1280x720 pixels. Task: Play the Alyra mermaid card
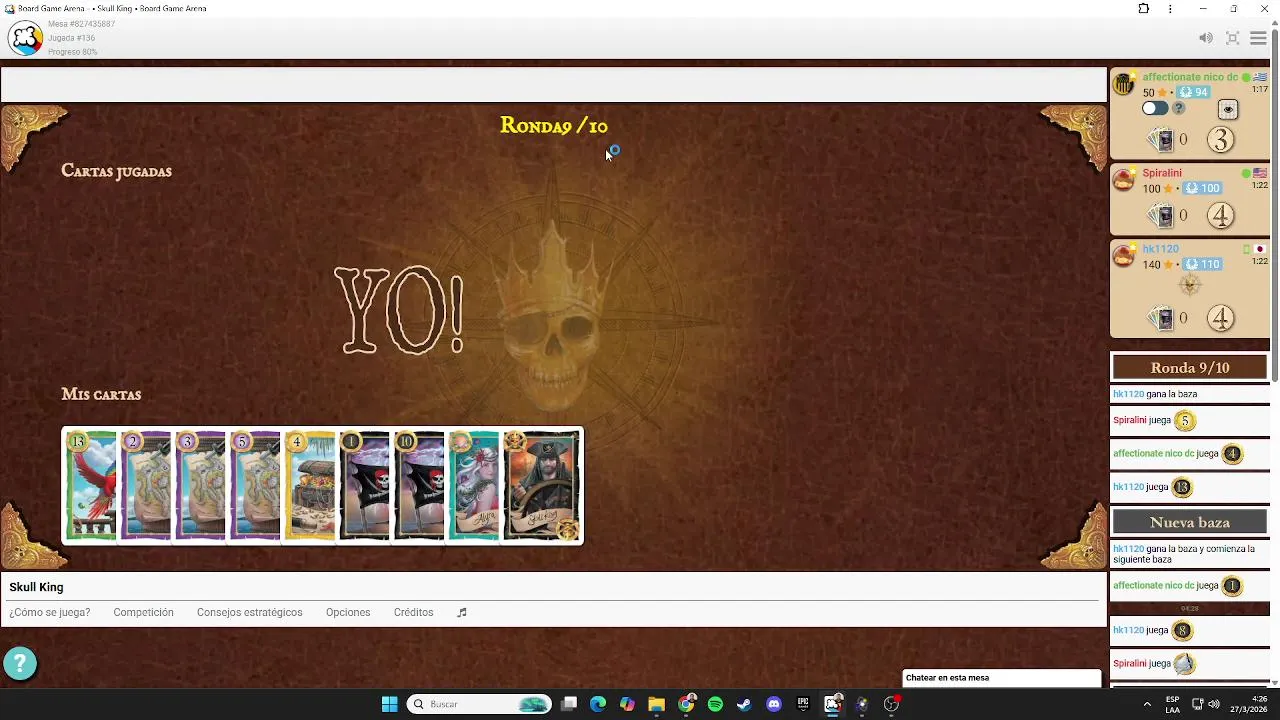click(x=474, y=486)
